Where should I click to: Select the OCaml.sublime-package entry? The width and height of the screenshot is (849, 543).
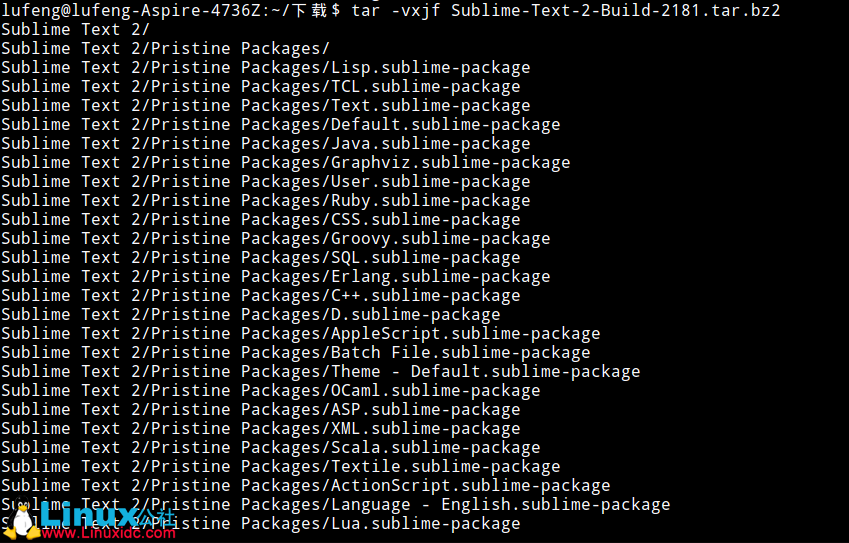coord(435,390)
